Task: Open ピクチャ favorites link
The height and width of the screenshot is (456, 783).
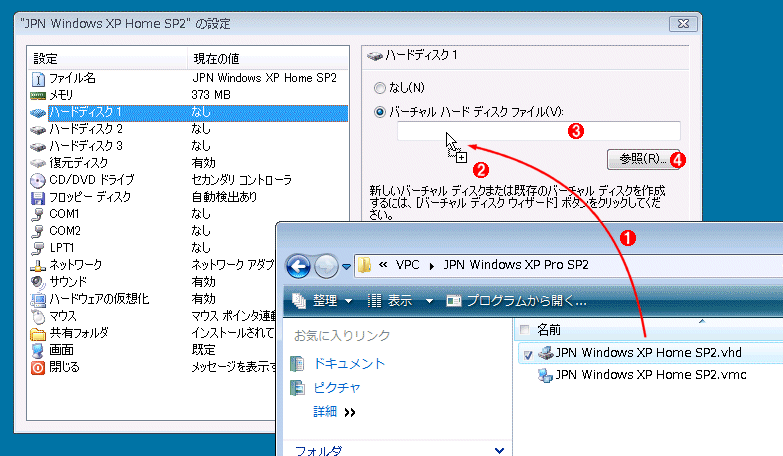Action: 337,388
